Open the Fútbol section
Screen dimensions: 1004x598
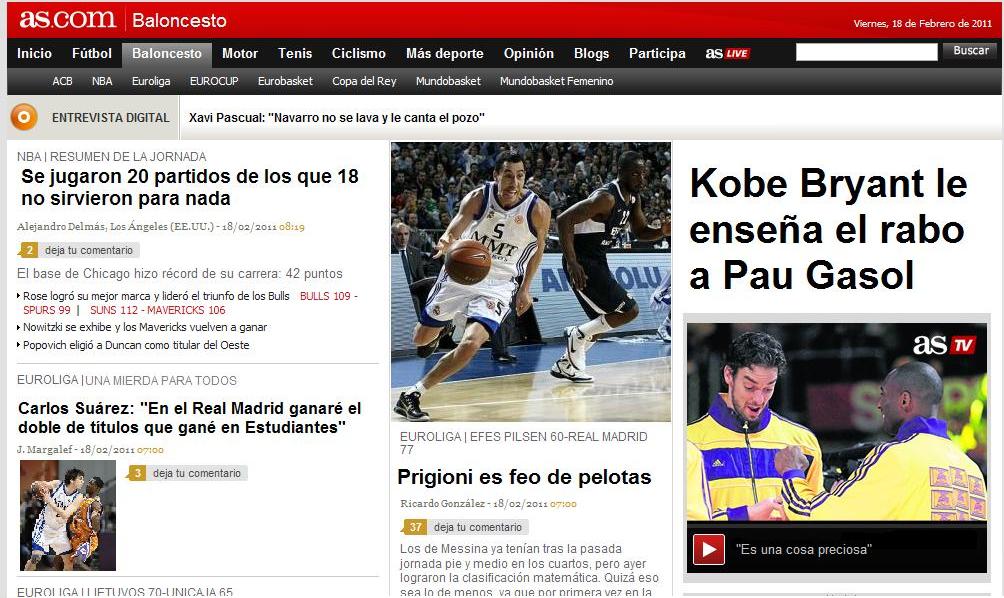(92, 53)
